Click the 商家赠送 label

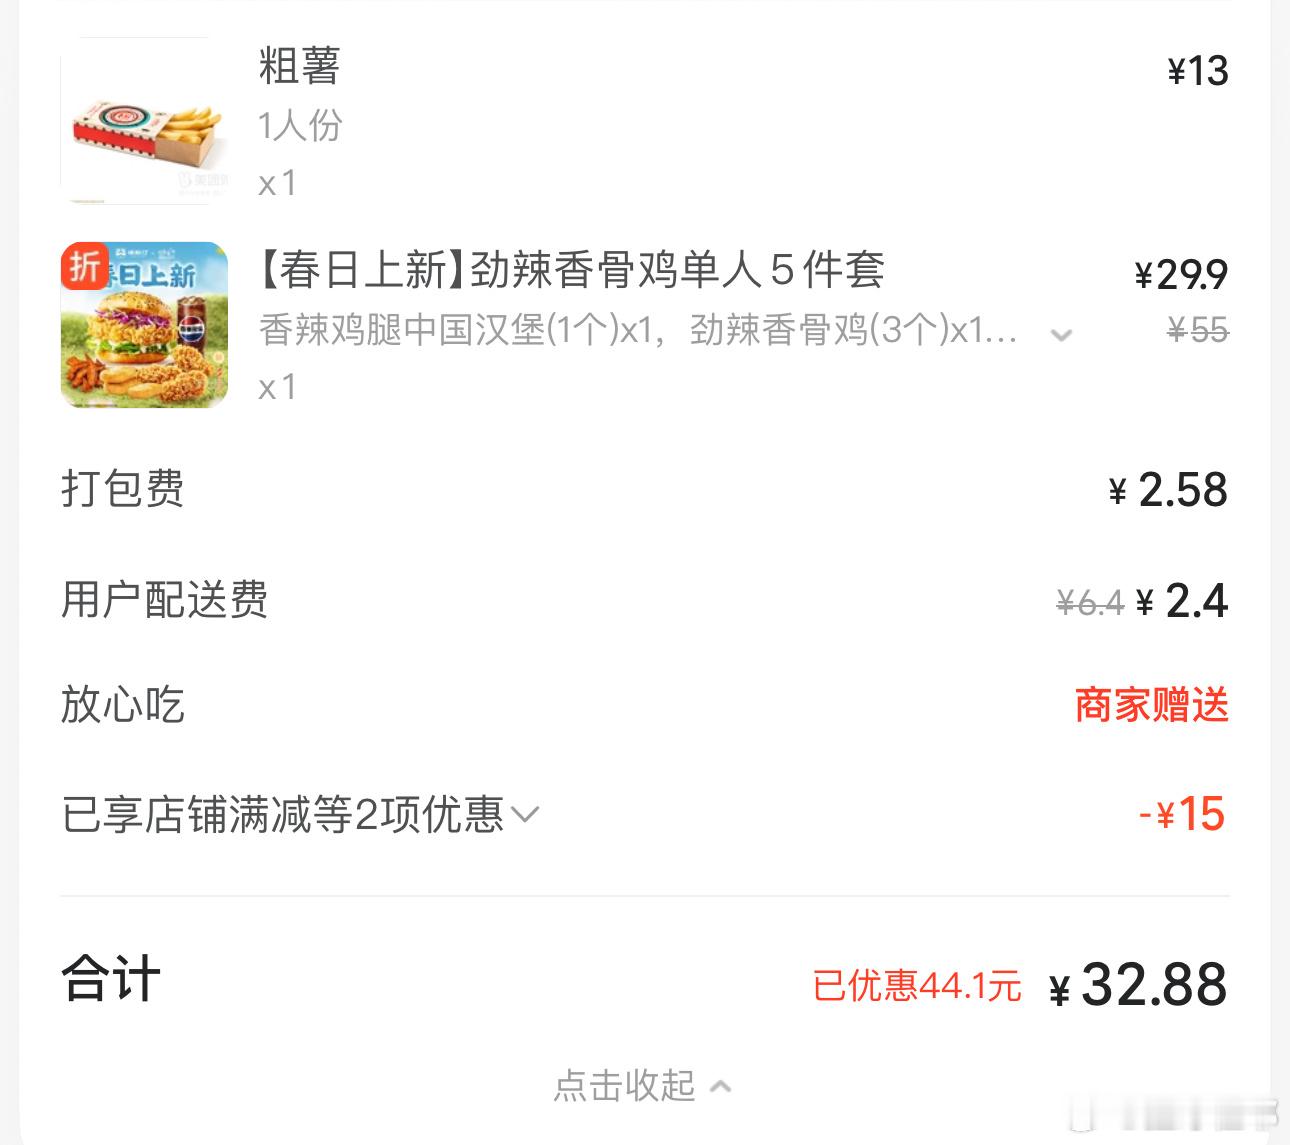coord(1149,705)
